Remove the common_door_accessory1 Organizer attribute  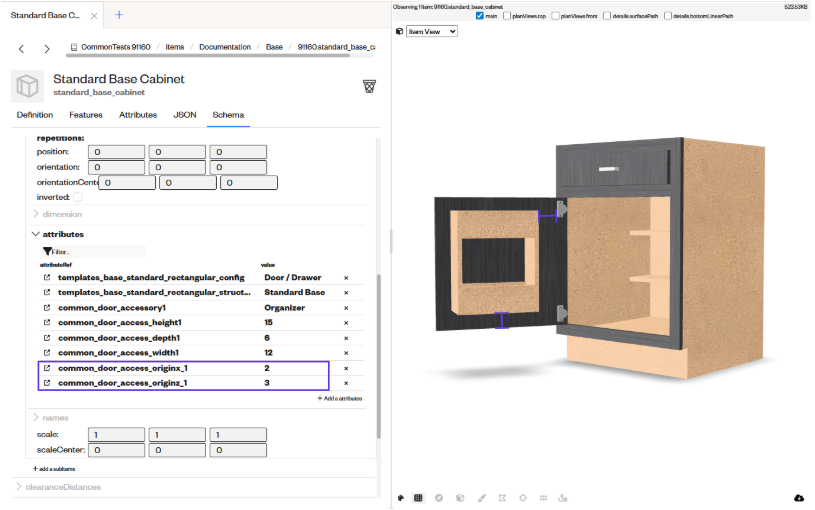coord(346,308)
